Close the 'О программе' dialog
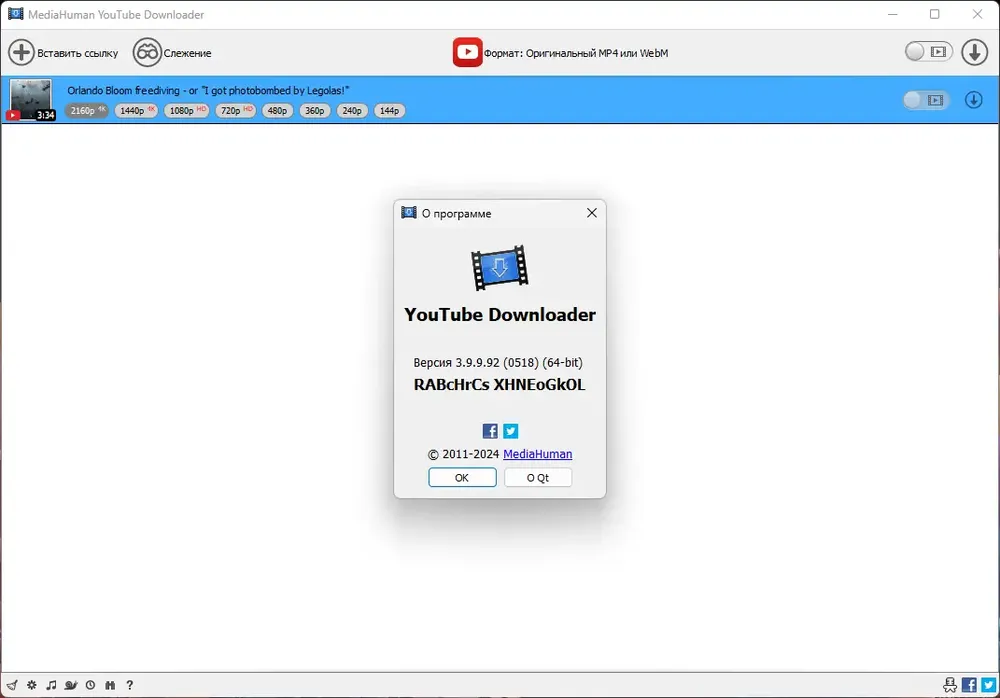Screen dimensions: 1000x698 click(592, 212)
